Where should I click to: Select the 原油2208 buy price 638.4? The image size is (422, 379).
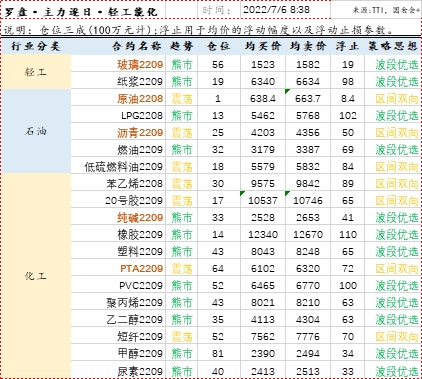(263, 98)
